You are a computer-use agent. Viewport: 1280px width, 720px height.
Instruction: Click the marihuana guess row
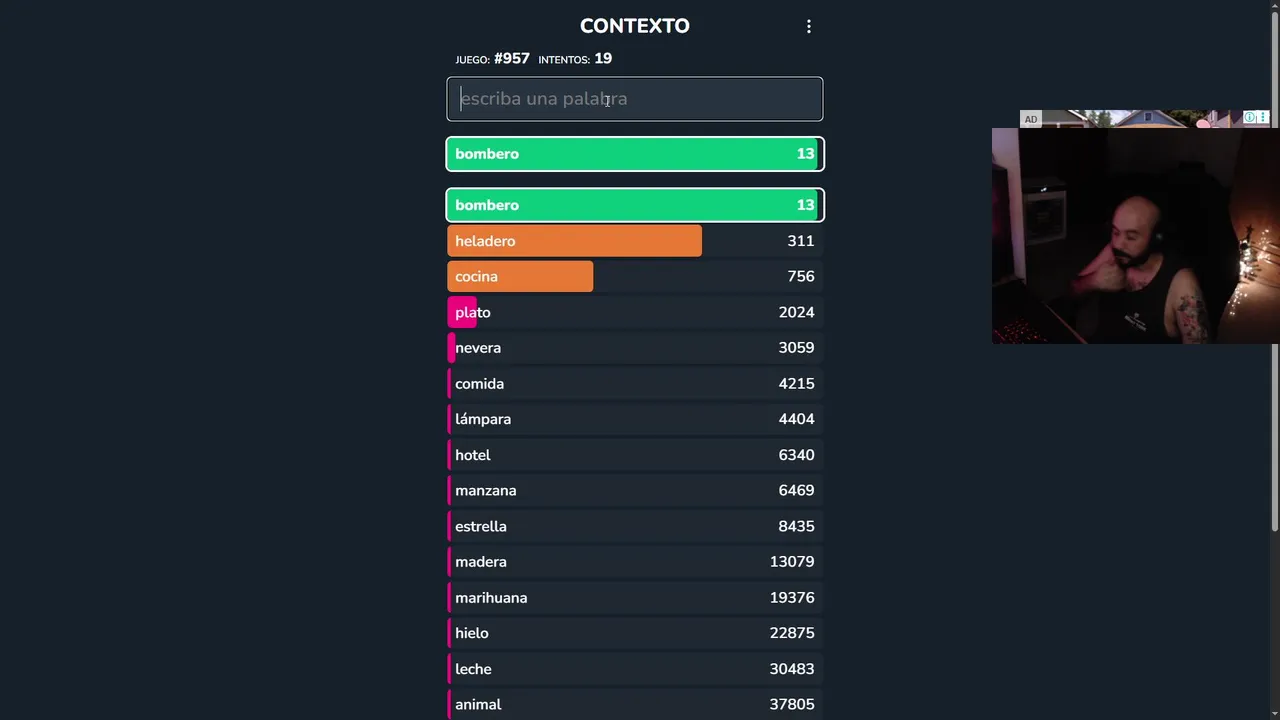pos(635,598)
